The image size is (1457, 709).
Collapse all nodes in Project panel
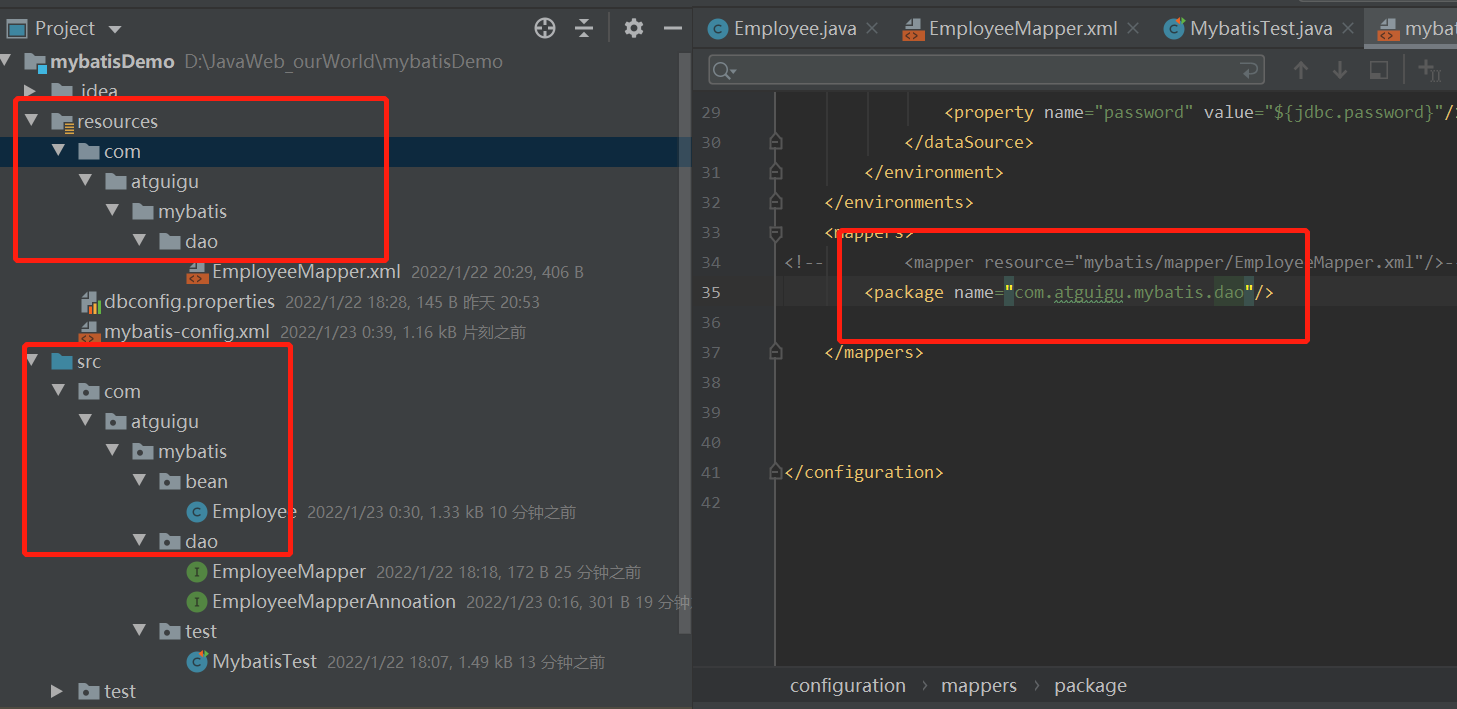[x=585, y=28]
